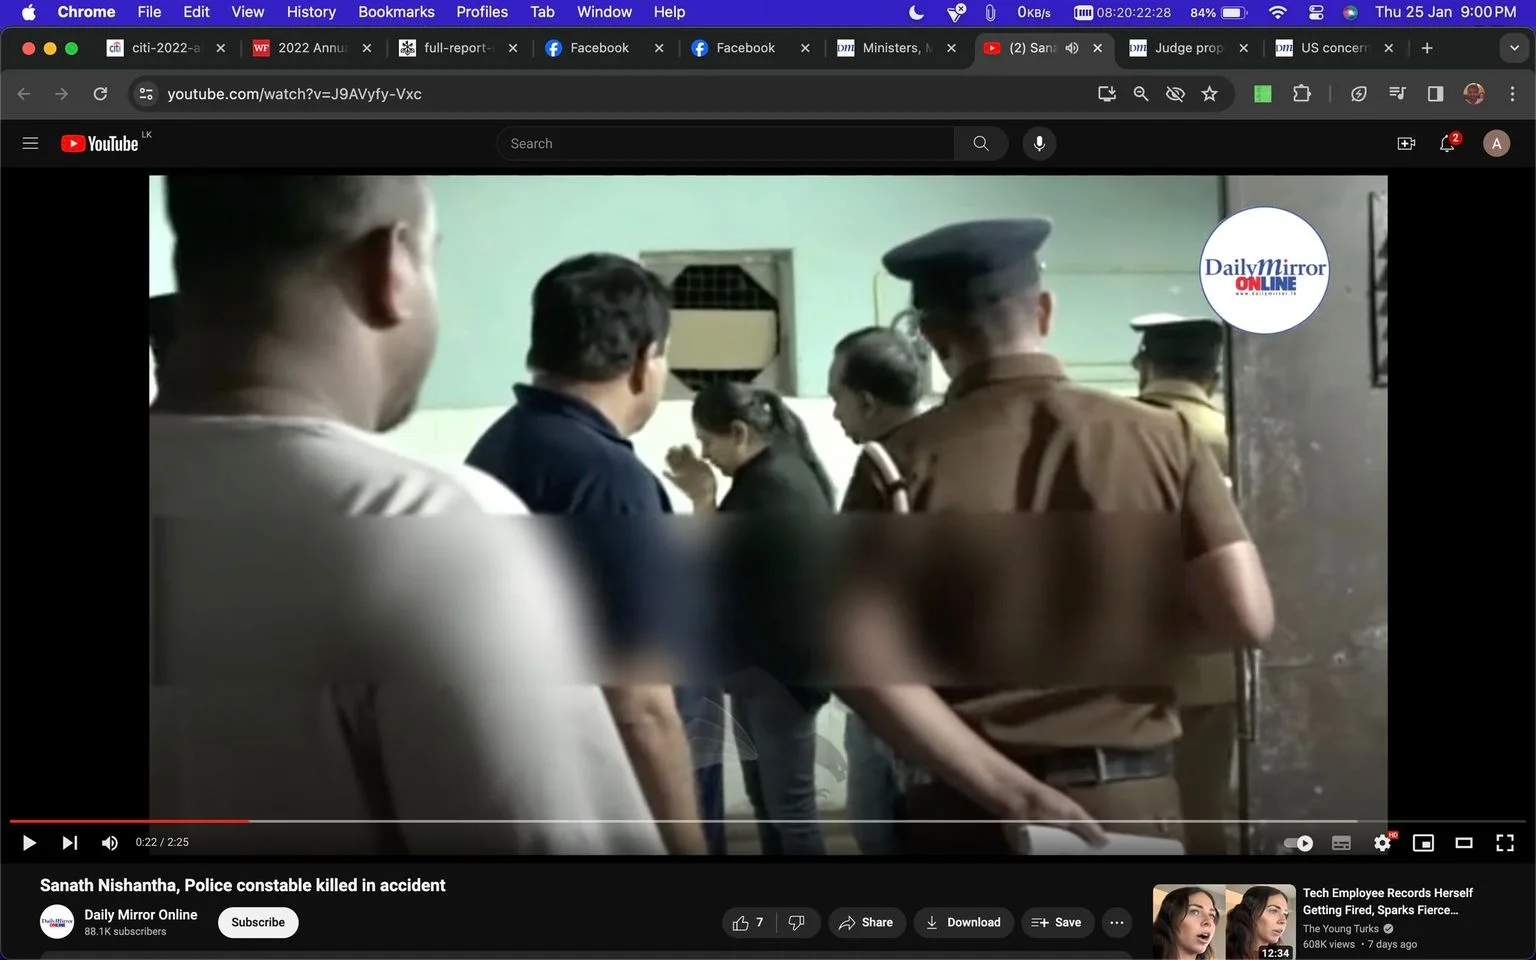Screen dimensions: 1536x960
Task: Toggle subtitles closed captions
Action: click(1342, 843)
